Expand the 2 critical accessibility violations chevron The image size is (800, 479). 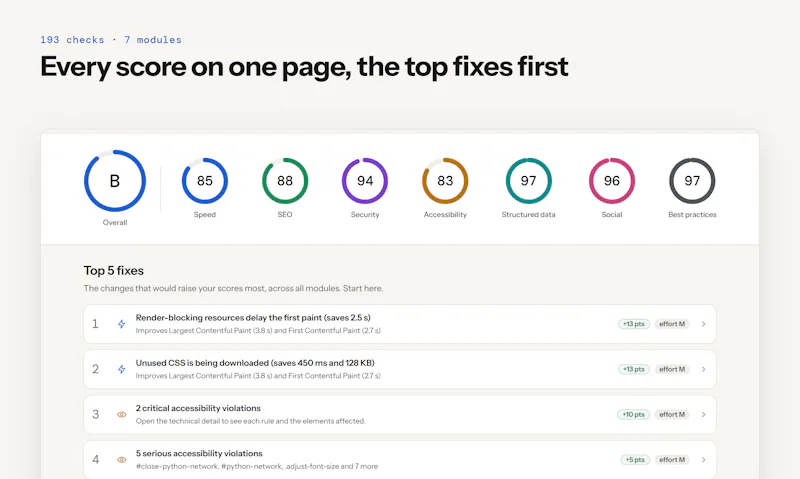(704, 415)
